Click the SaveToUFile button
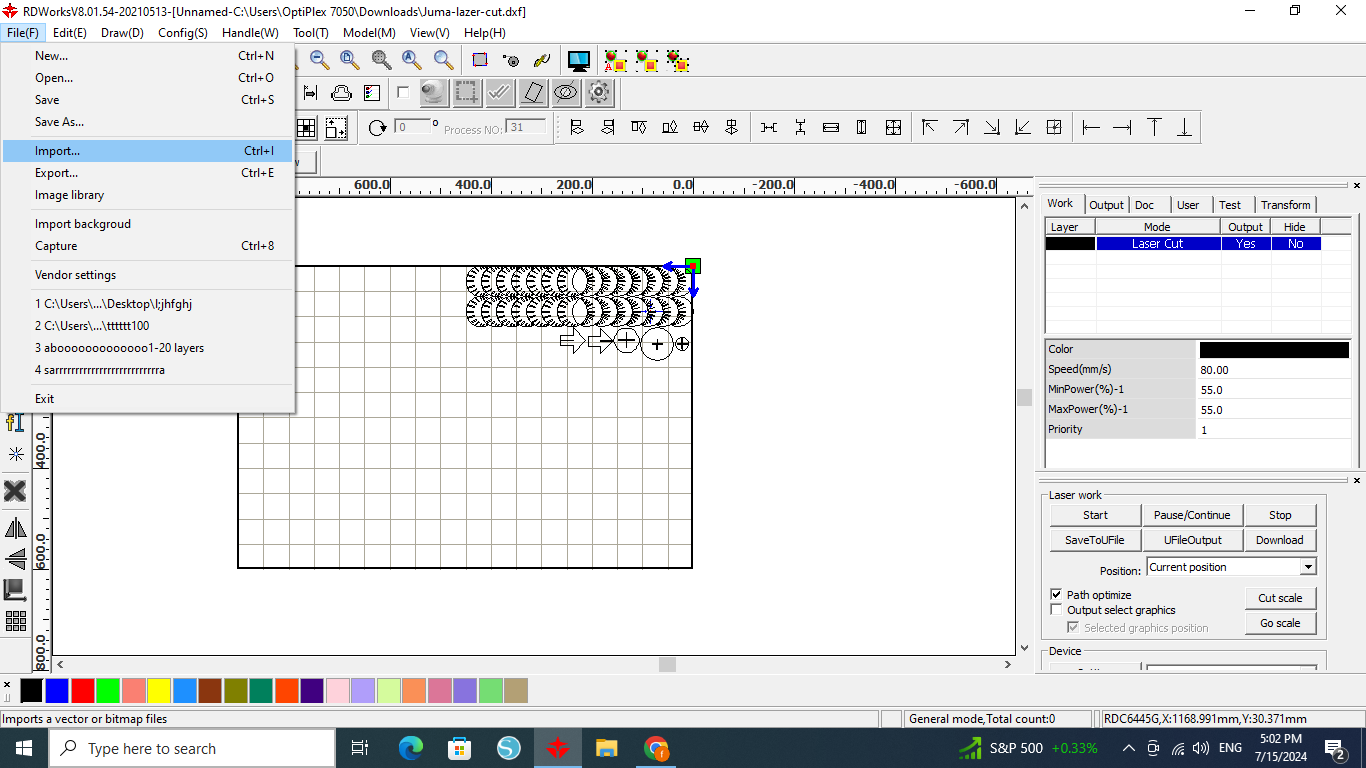This screenshot has height=768, width=1366. [x=1095, y=540]
